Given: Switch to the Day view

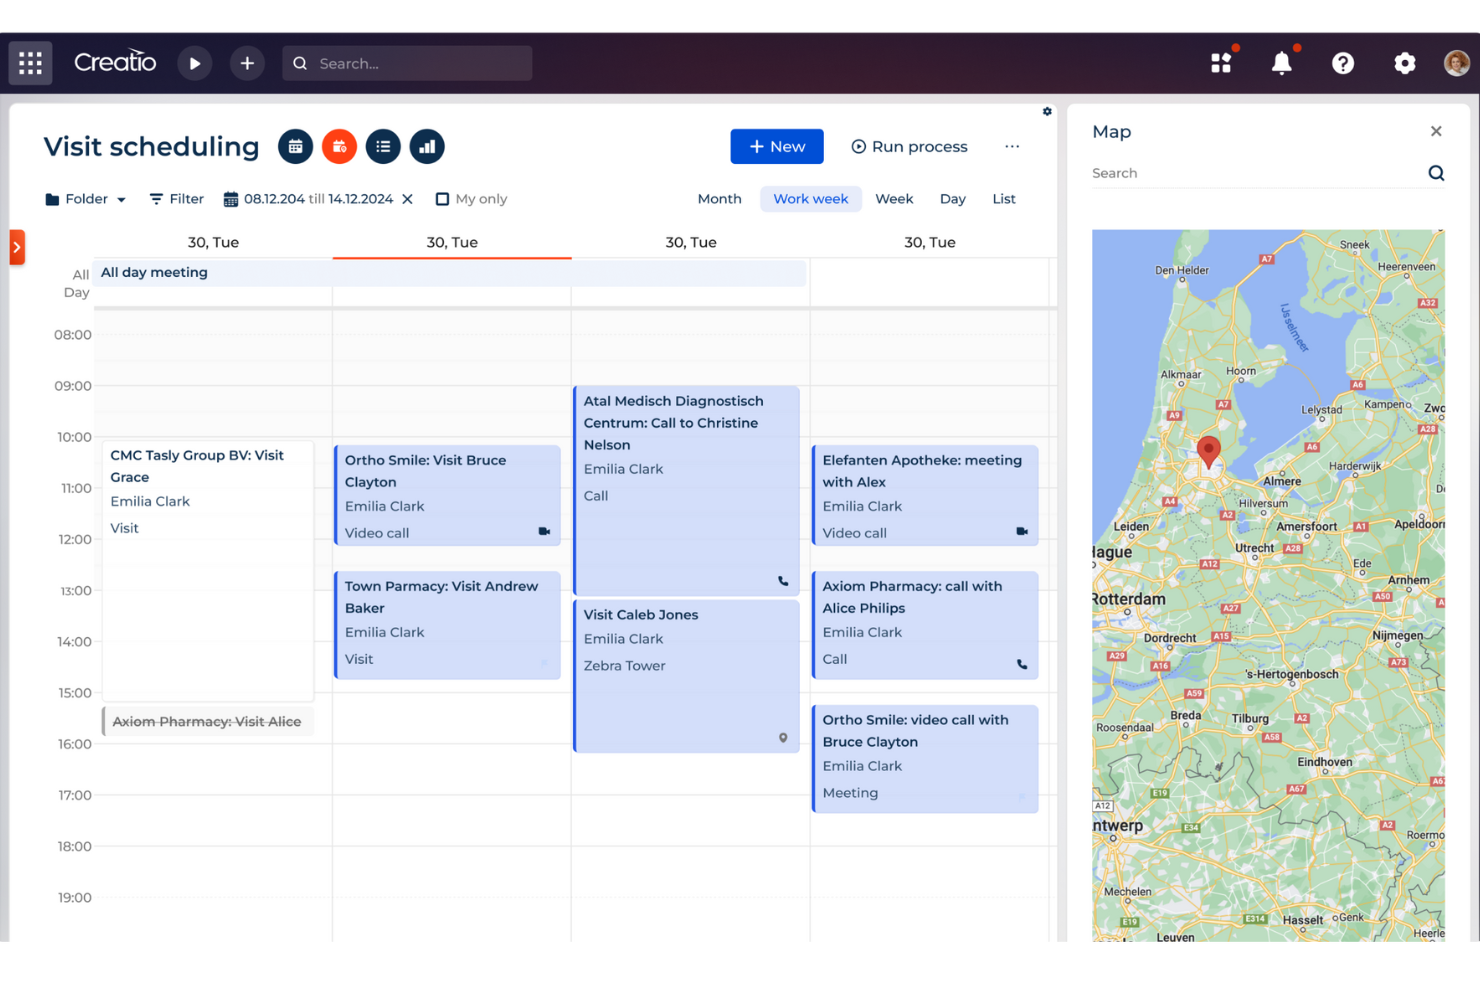Looking at the screenshot, I should [x=952, y=199].
